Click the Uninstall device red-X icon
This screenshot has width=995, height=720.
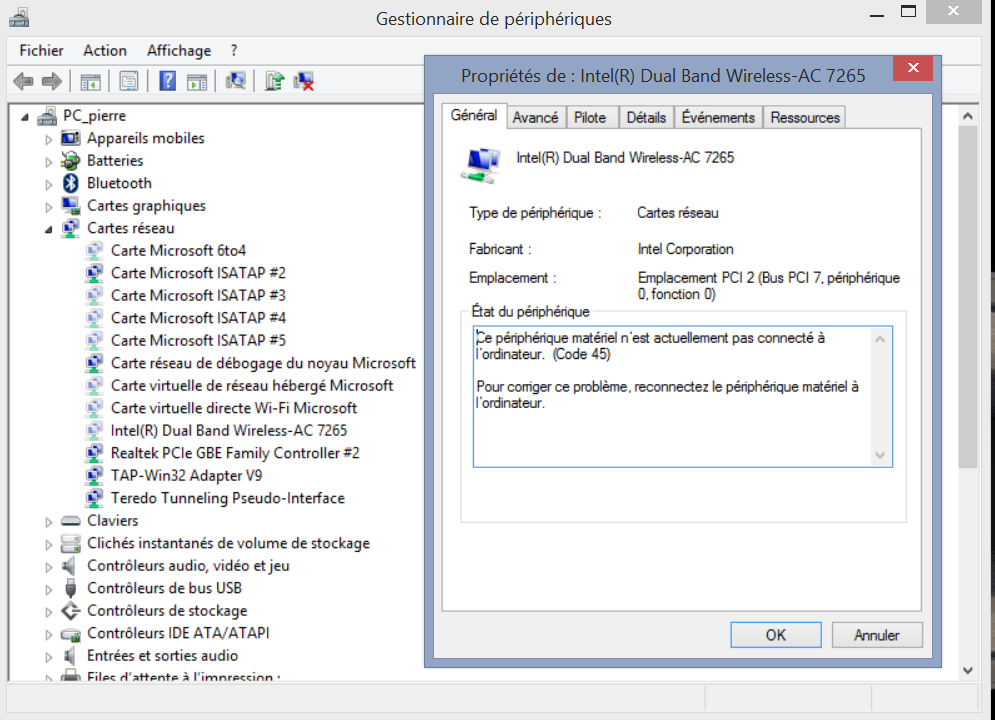[305, 81]
